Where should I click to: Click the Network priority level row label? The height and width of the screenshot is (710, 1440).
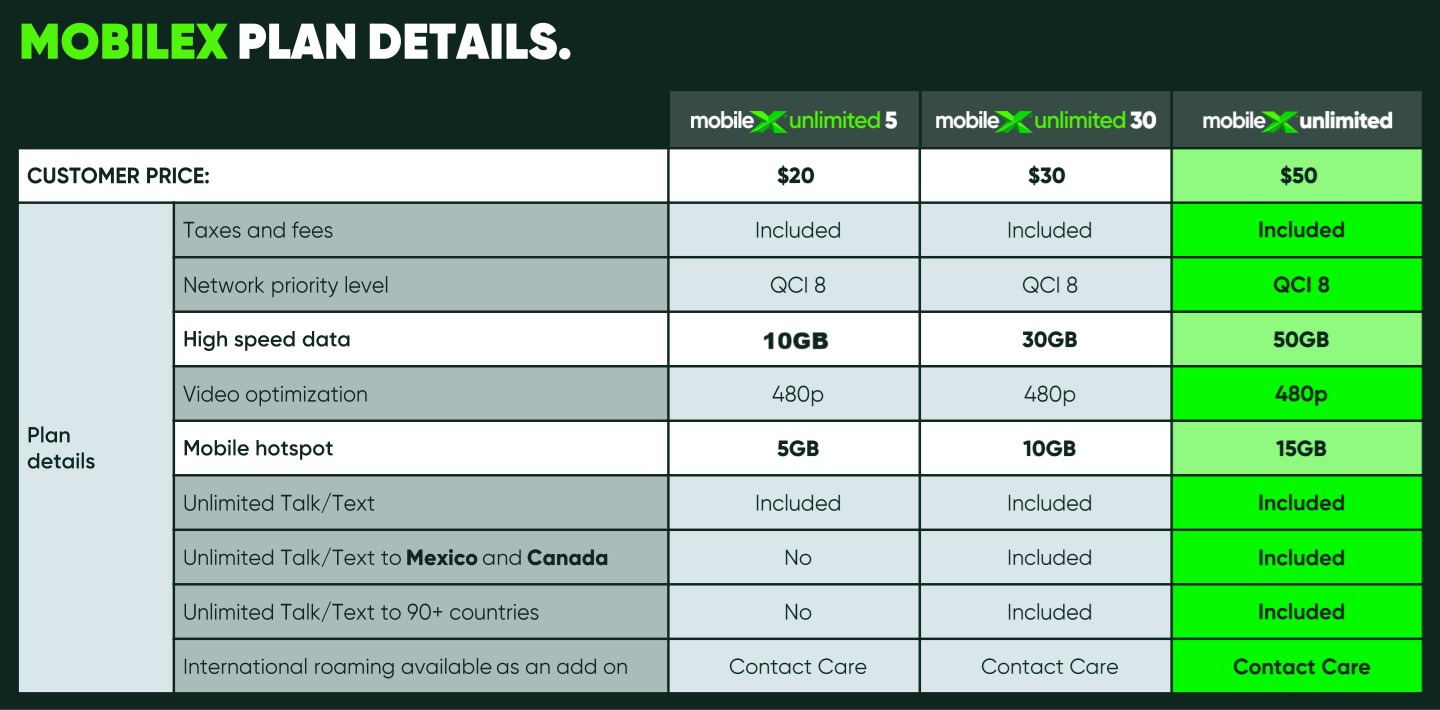click(x=286, y=285)
